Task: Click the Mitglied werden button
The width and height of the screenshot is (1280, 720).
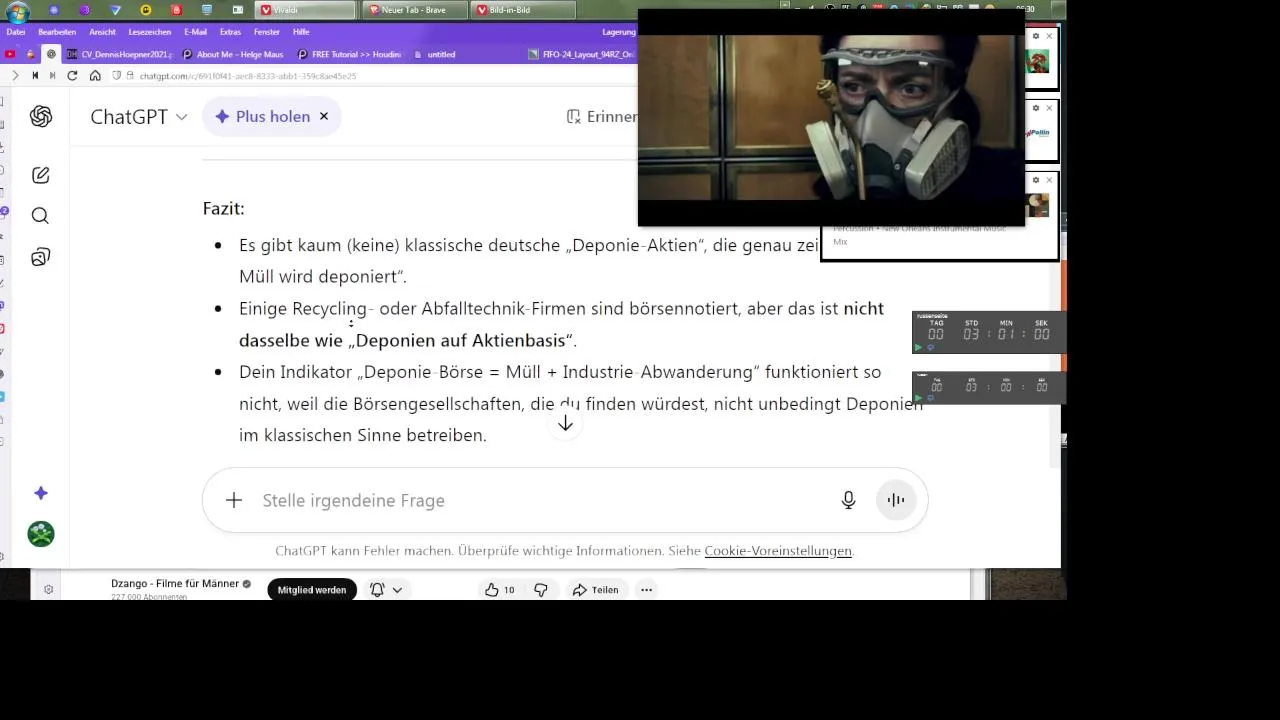Action: tap(312, 590)
